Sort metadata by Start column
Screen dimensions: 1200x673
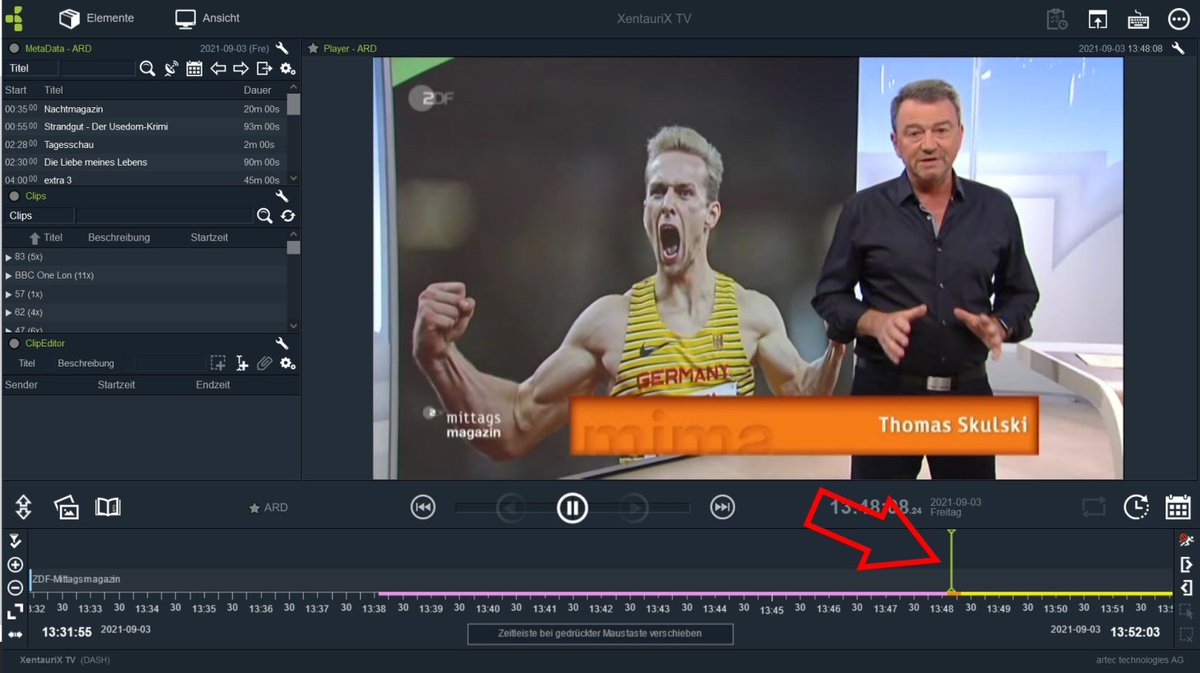pyautogui.click(x=16, y=90)
